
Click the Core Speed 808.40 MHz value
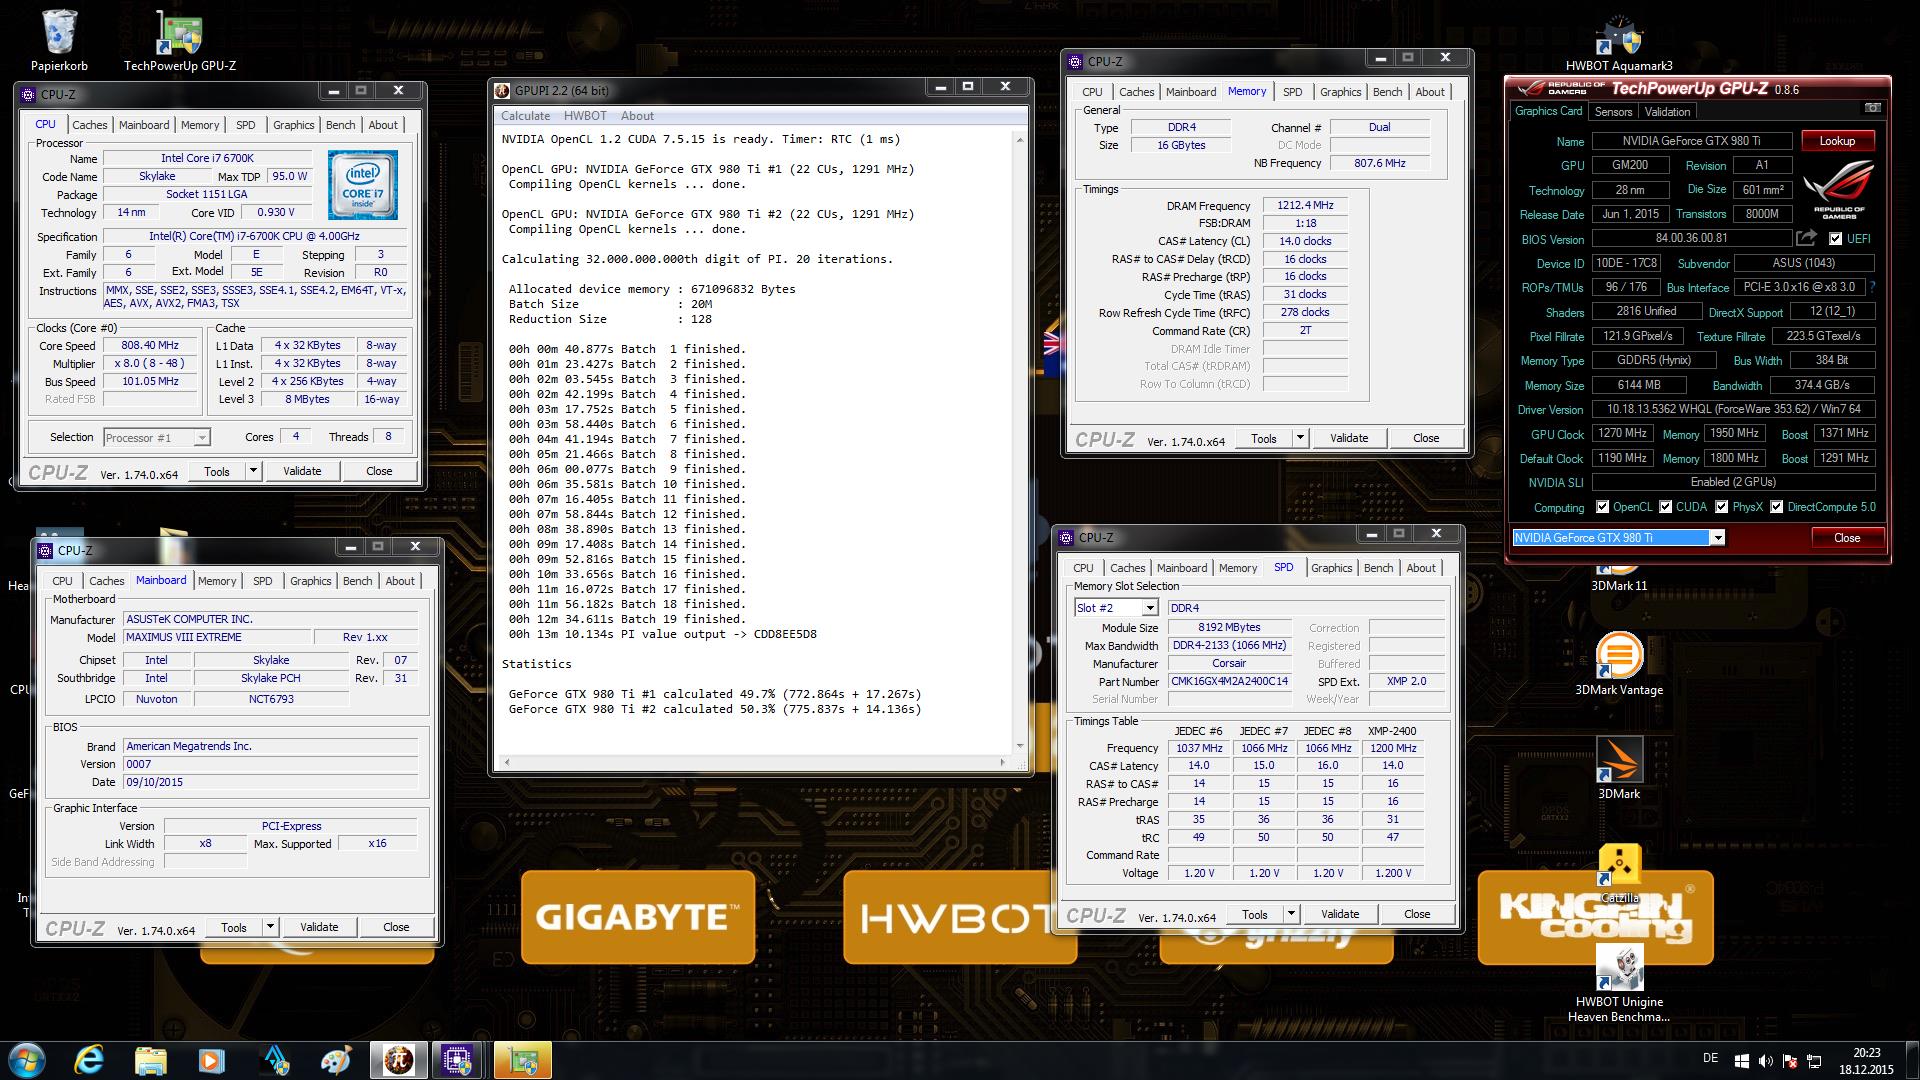(150, 345)
